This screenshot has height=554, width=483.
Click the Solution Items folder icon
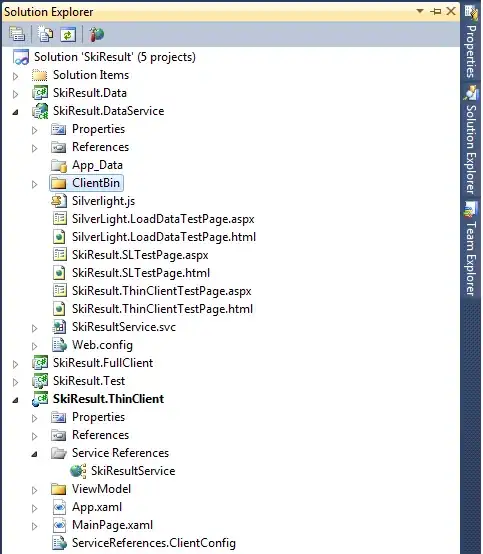click(39, 75)
